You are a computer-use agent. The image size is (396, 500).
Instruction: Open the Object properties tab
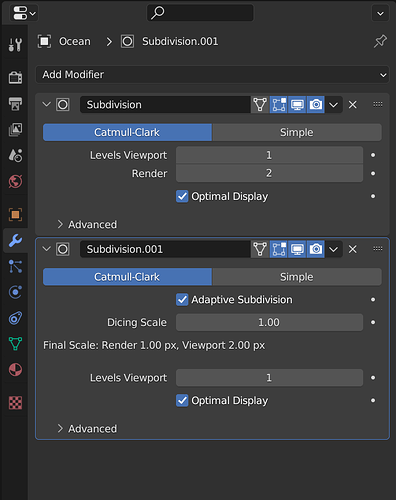click(x=15, y=214)
